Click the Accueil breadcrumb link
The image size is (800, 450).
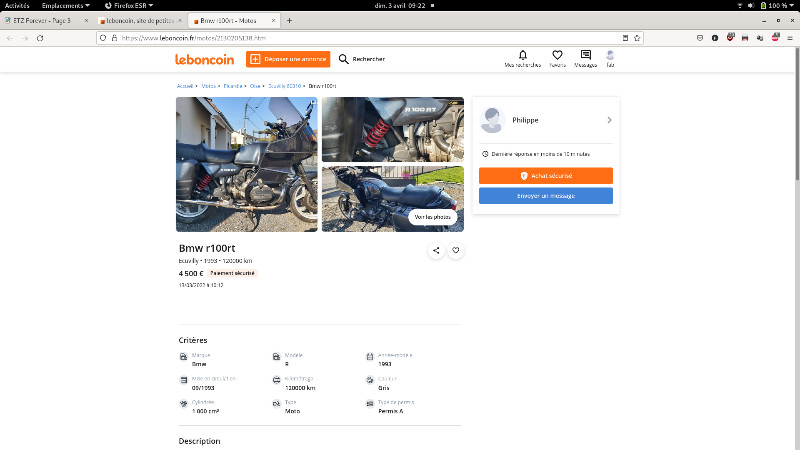coord(185,86)
